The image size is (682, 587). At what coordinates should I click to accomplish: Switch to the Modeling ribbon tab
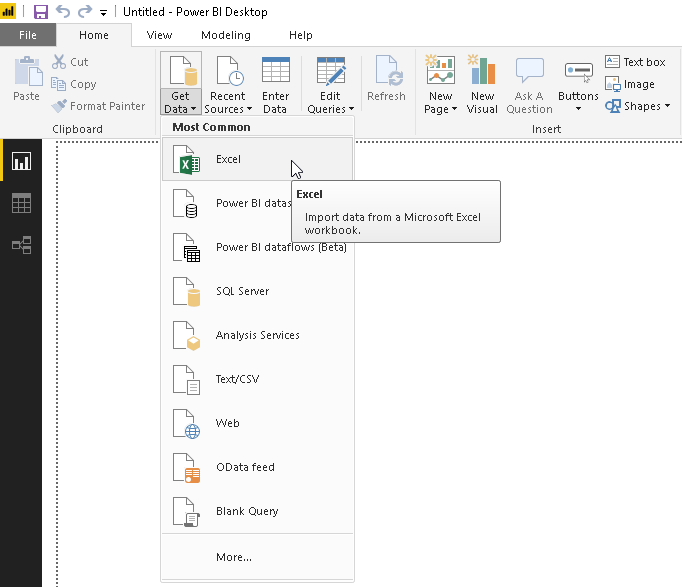click(226, 35)
